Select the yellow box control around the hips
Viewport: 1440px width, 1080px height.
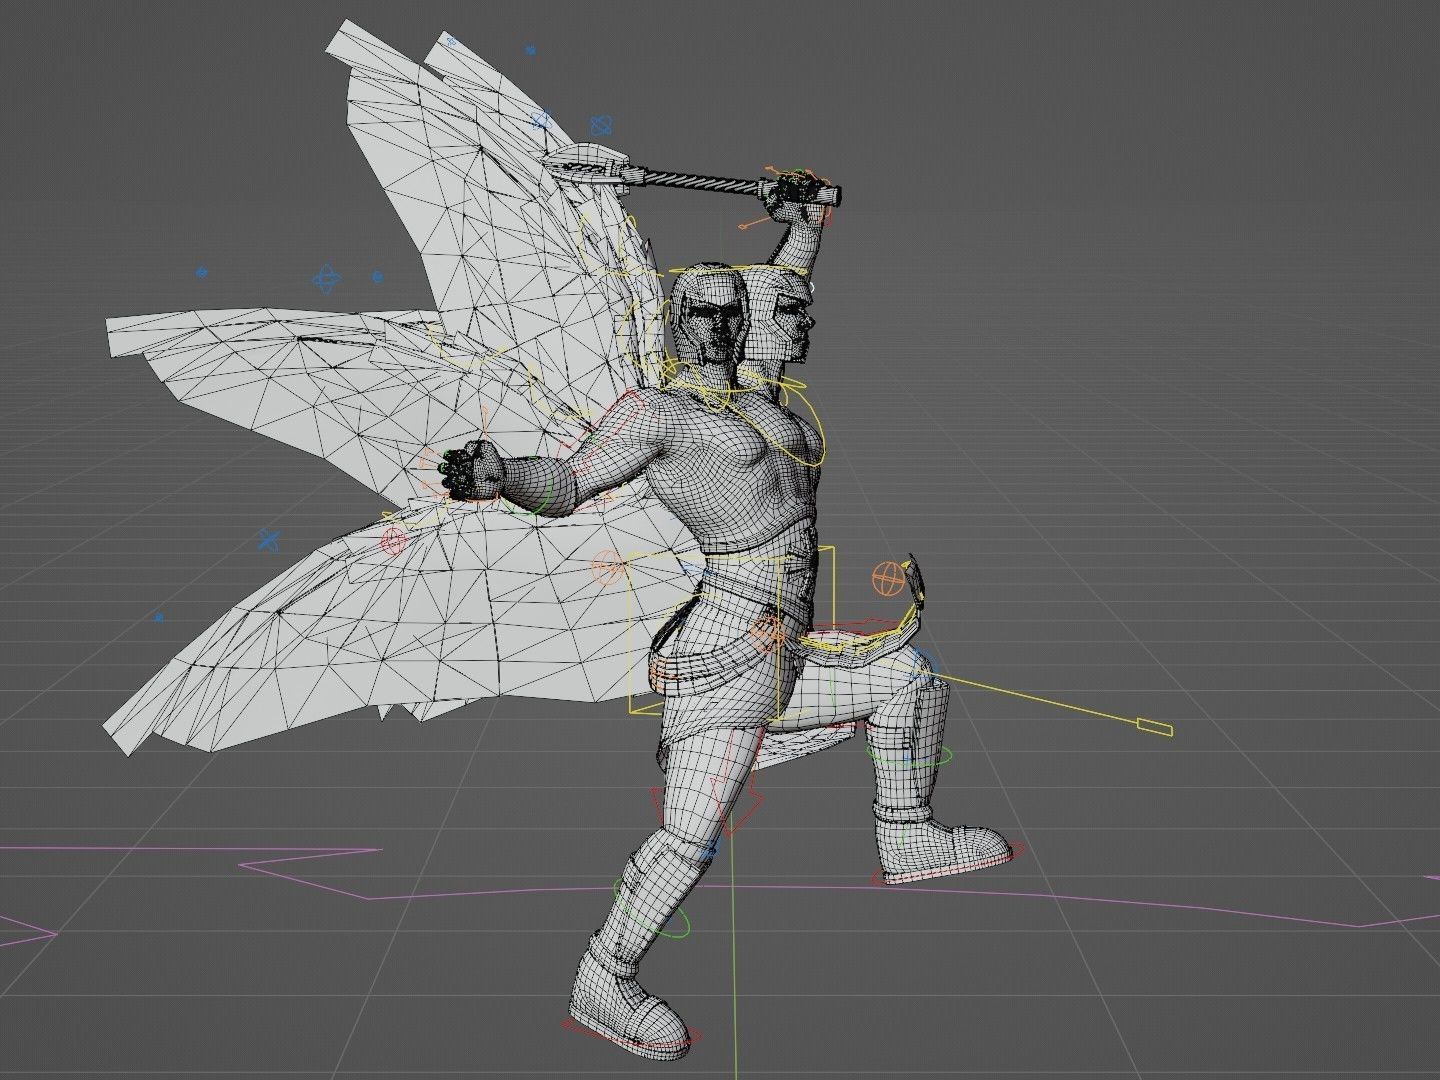coord(731,631)
